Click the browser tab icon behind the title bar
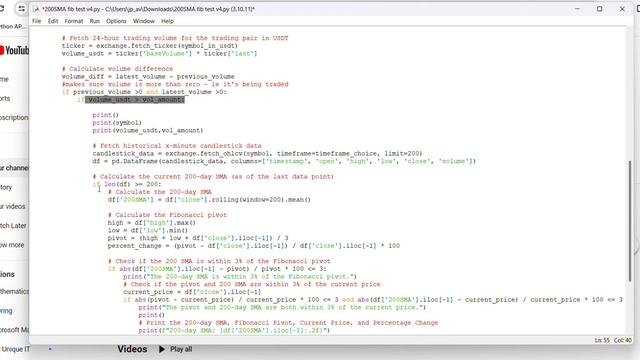640x360 pixels. 21,9
